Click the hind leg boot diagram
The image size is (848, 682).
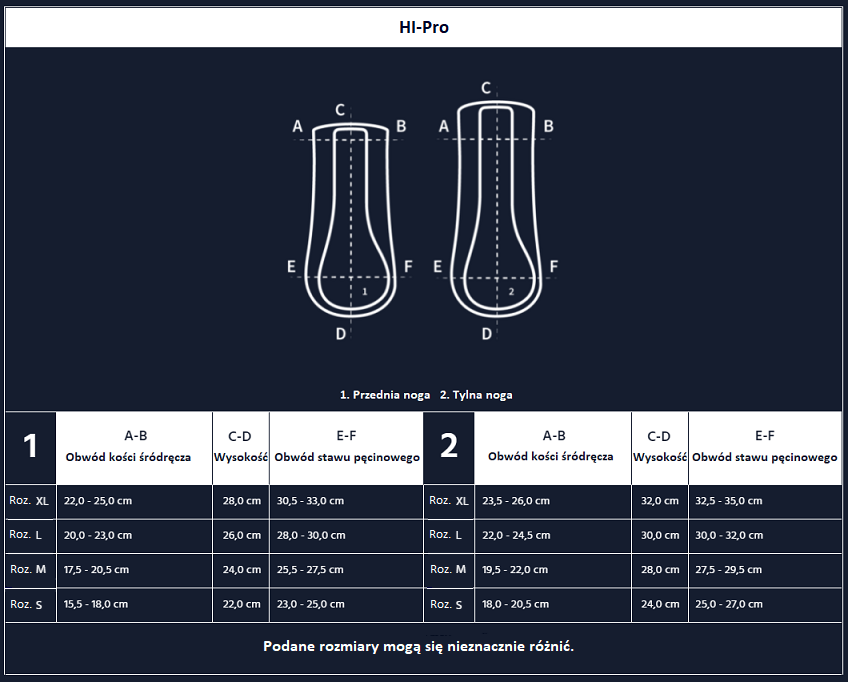coord(497,210)
